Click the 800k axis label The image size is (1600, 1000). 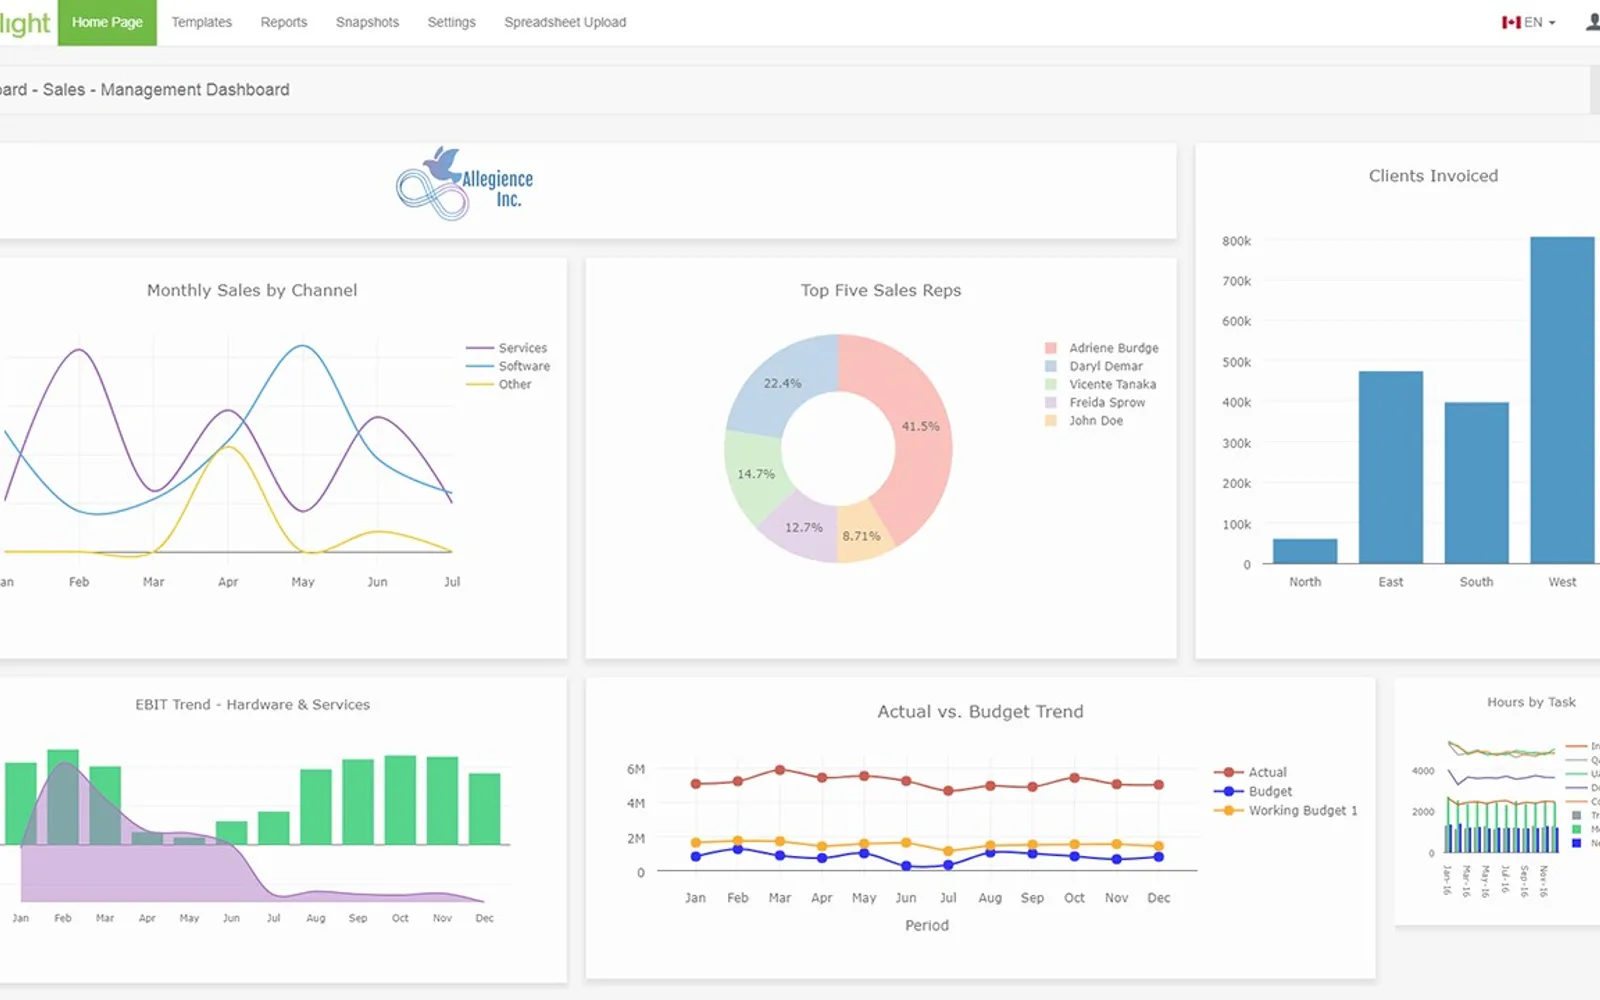(1236, 241)
